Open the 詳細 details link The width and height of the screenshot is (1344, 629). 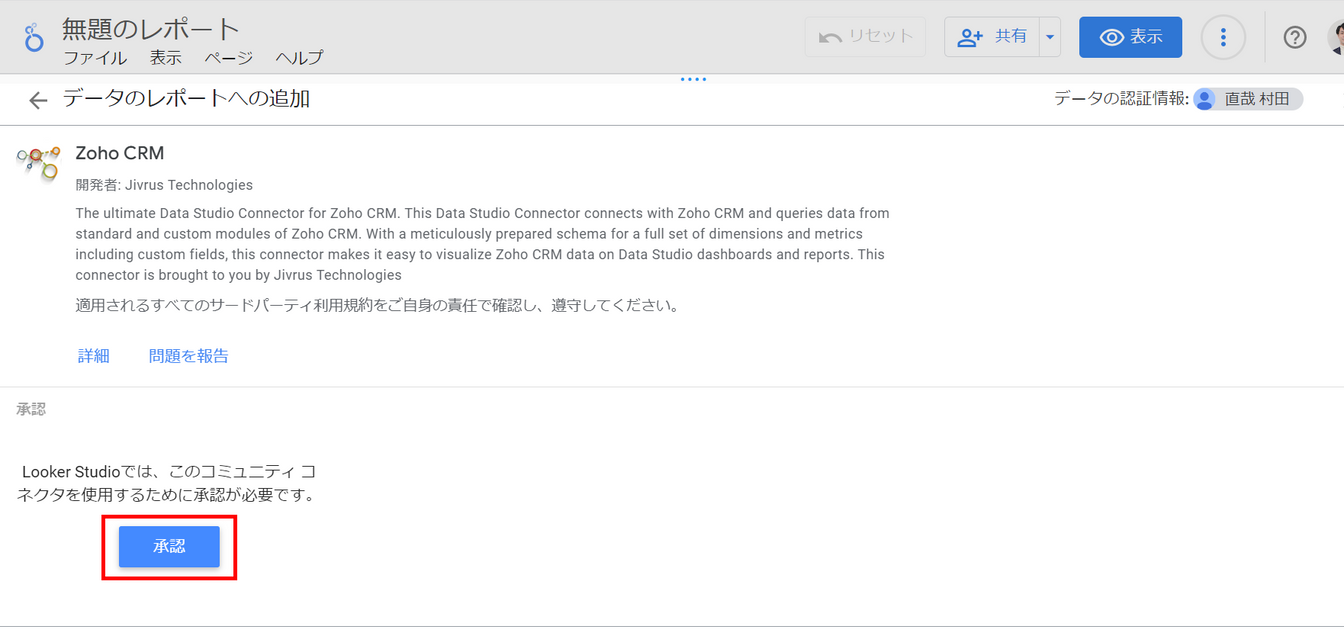(x=94, y=355)
